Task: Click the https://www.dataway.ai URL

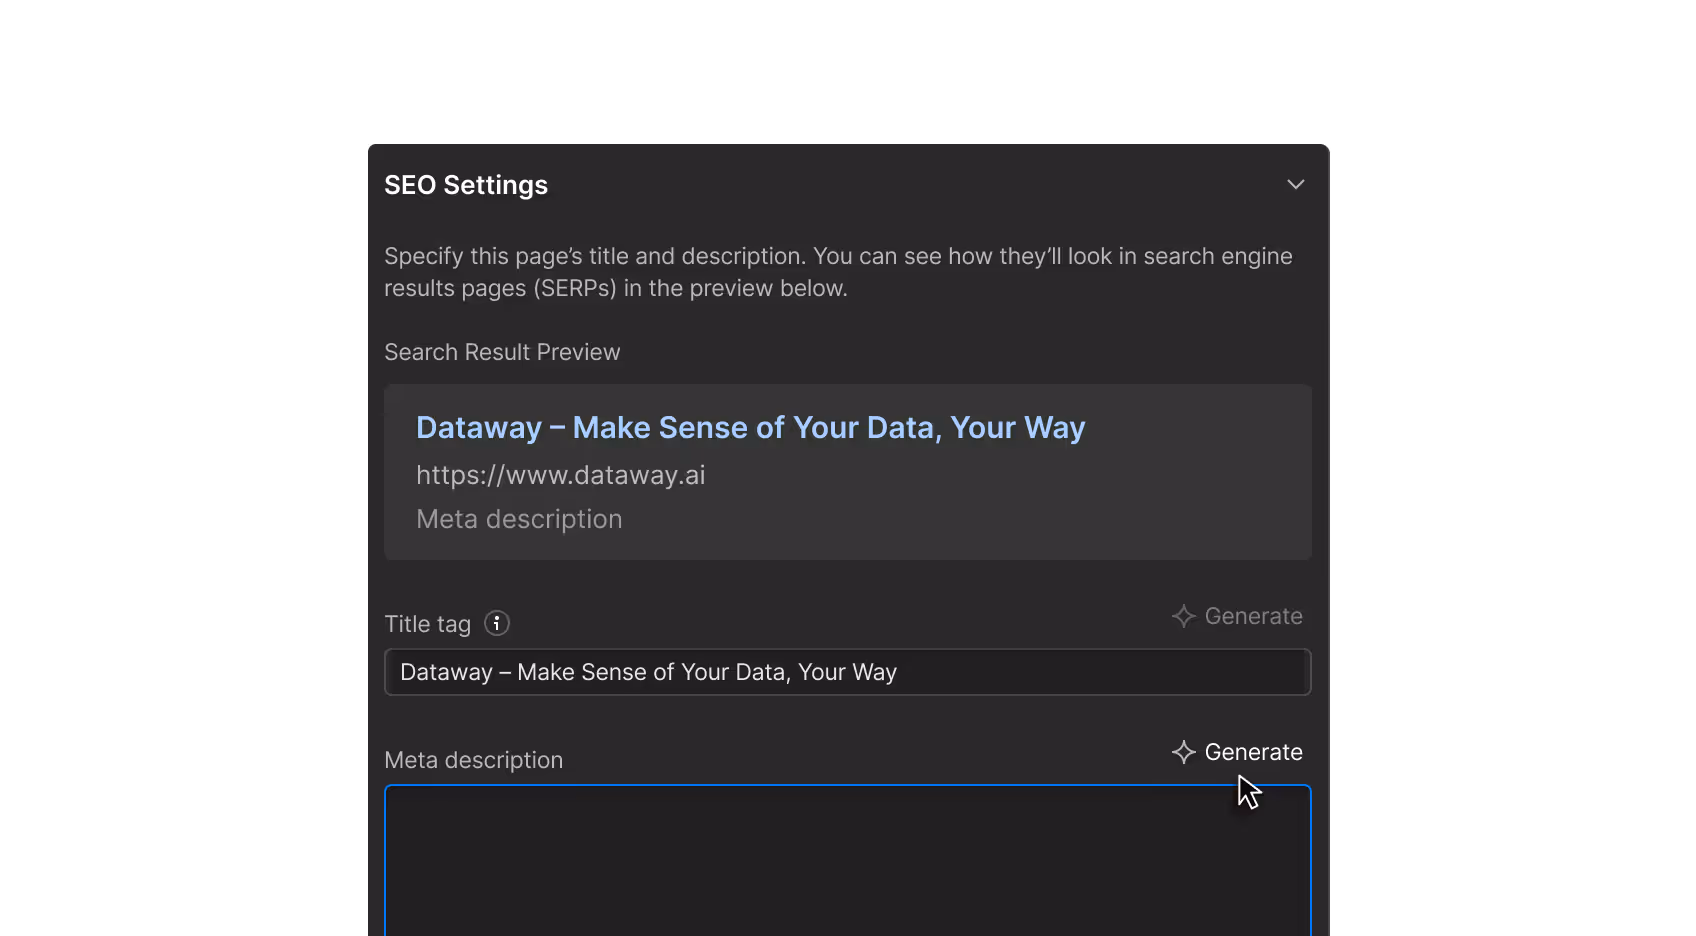Action: point(561,475)
